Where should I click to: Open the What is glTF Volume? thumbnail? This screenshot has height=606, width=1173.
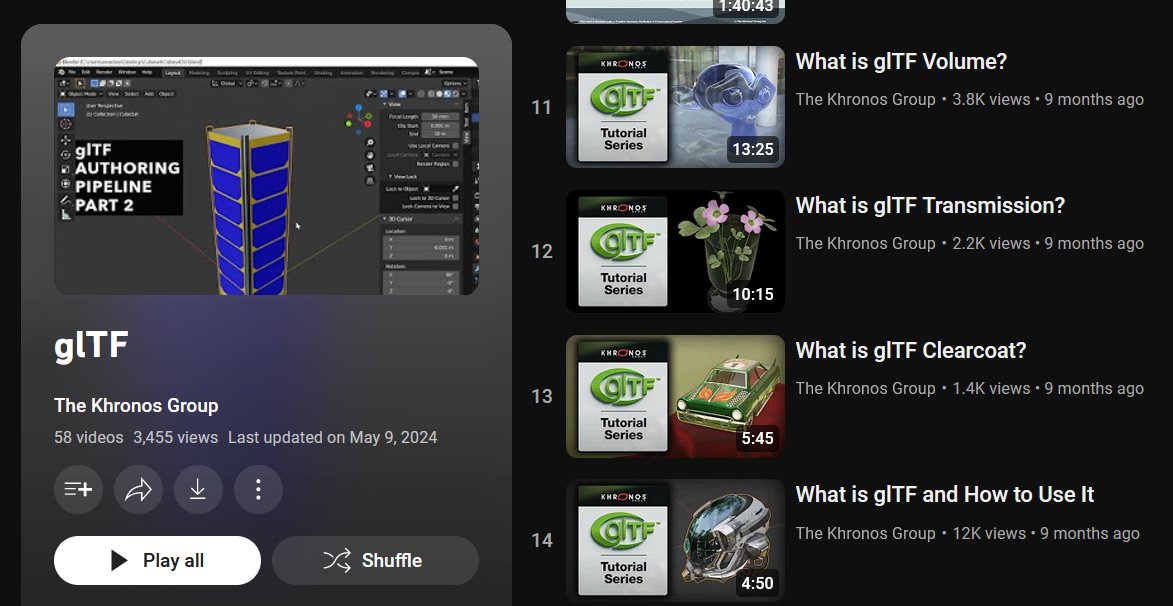[675, 107]
